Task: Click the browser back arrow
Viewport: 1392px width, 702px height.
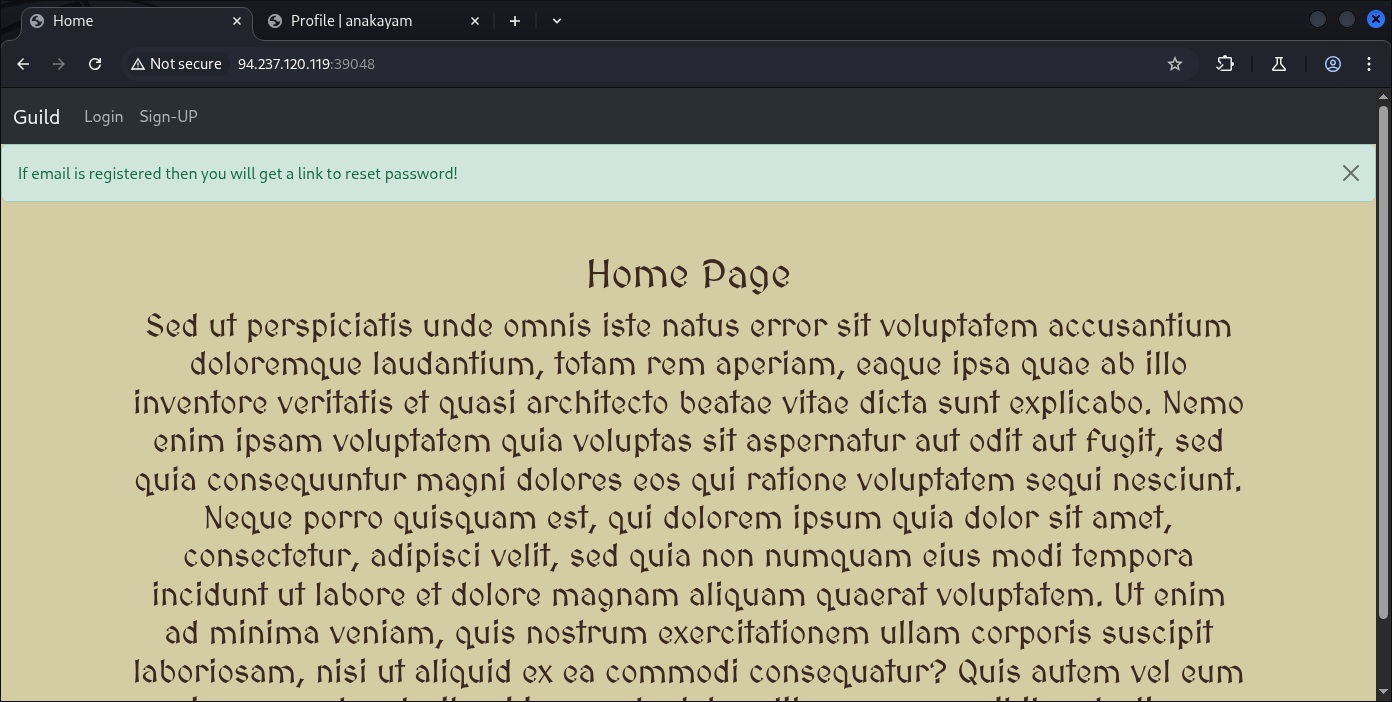Action: click(x=23, y=64)
